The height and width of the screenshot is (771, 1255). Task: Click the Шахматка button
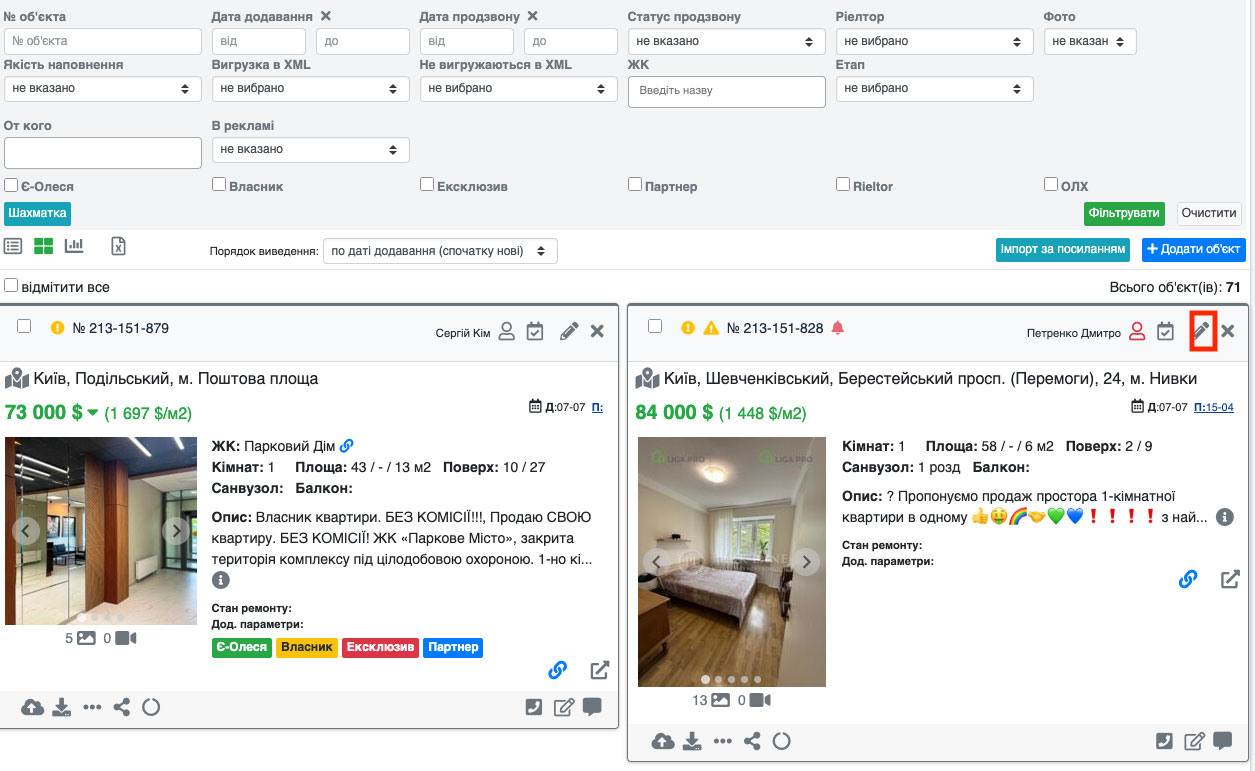click(x=38, y=213)
